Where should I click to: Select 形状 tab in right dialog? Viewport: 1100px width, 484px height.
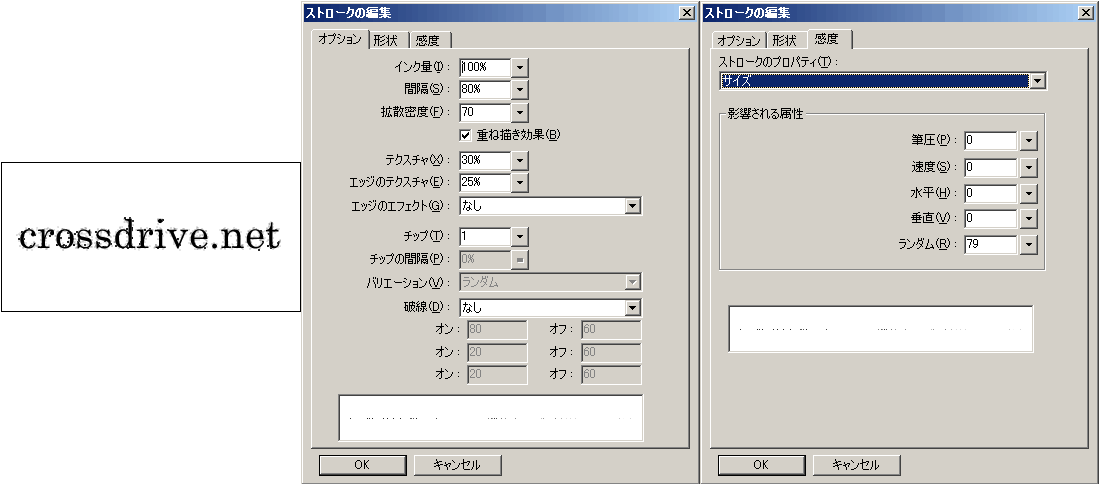(x=785, y=41)
